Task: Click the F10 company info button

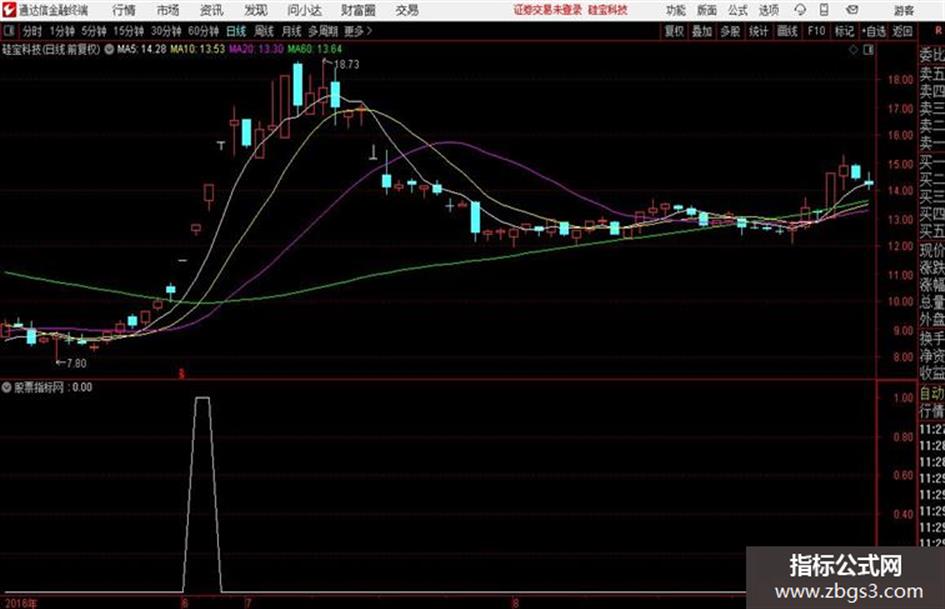Action: [816, 31]
